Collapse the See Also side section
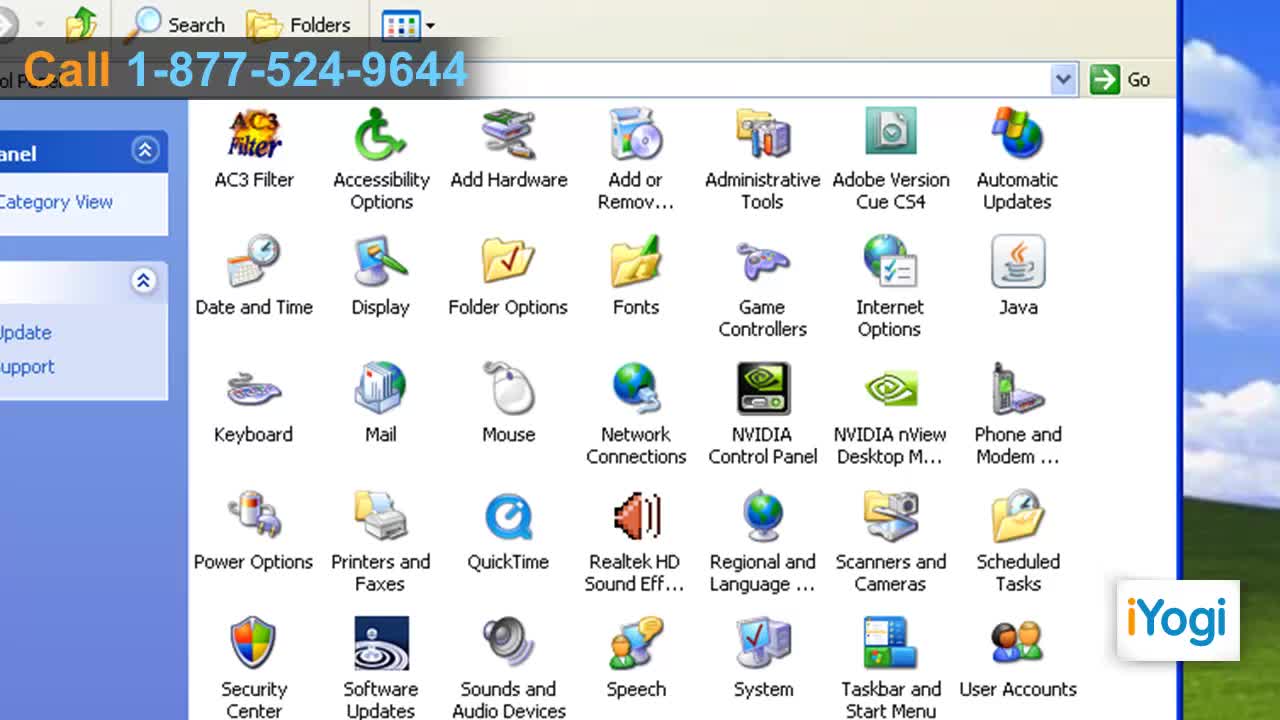The image size is (1280, 720). click(x=143, y=281)
